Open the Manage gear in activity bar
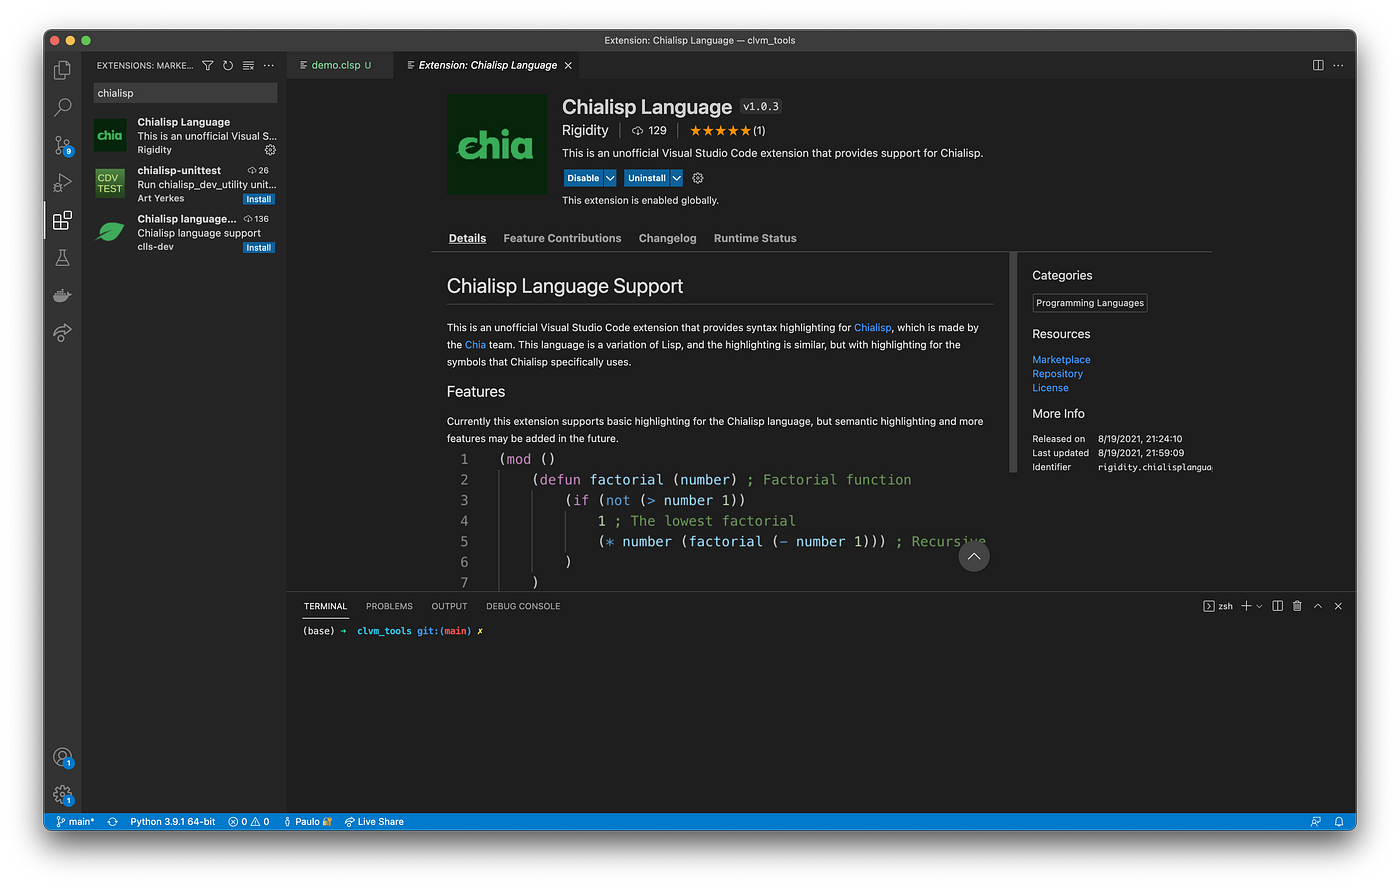 pos(62,795)
